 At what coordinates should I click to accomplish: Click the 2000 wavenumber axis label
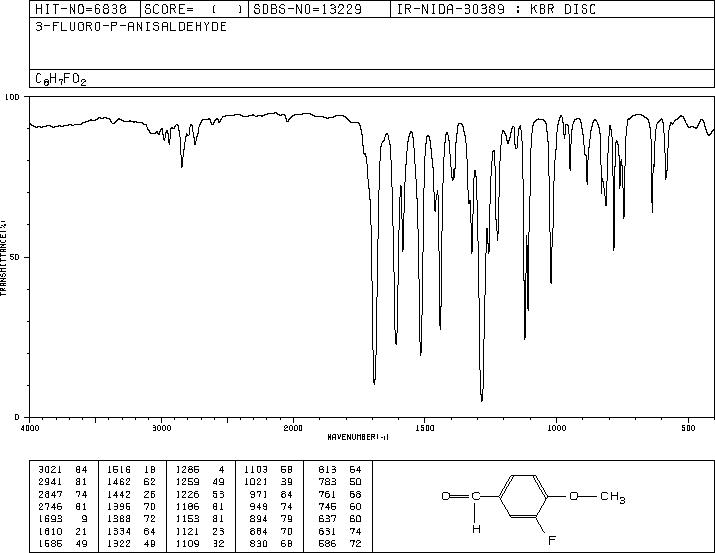click(293, 428)
